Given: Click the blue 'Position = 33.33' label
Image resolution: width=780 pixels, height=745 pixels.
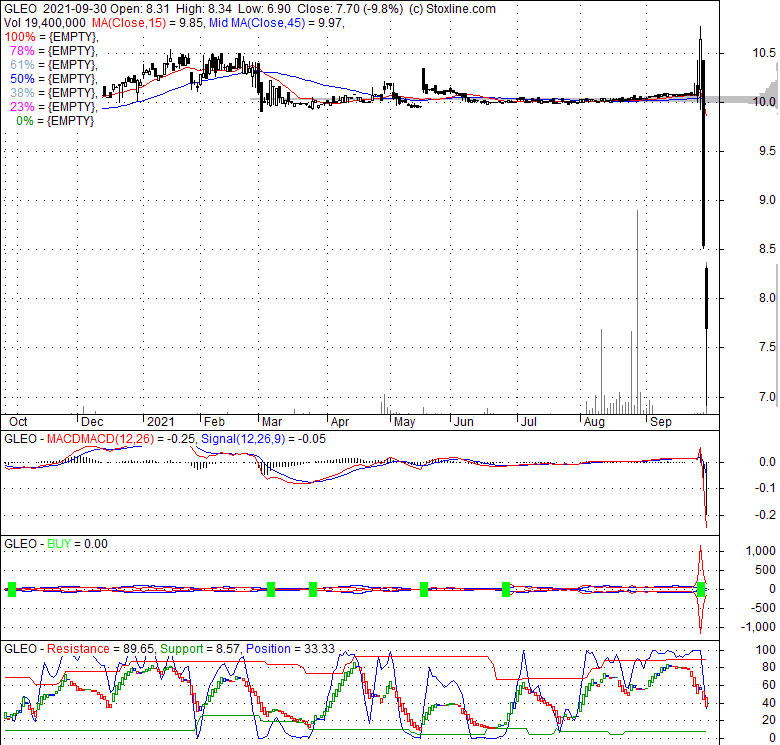Looking at the screenshot, I should click(291, 649).
